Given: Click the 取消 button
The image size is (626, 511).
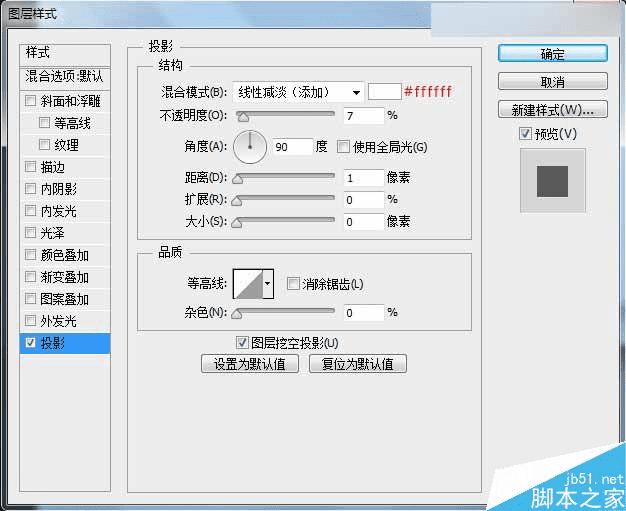Looking at the screenshot, I should (x=553, y=82).
